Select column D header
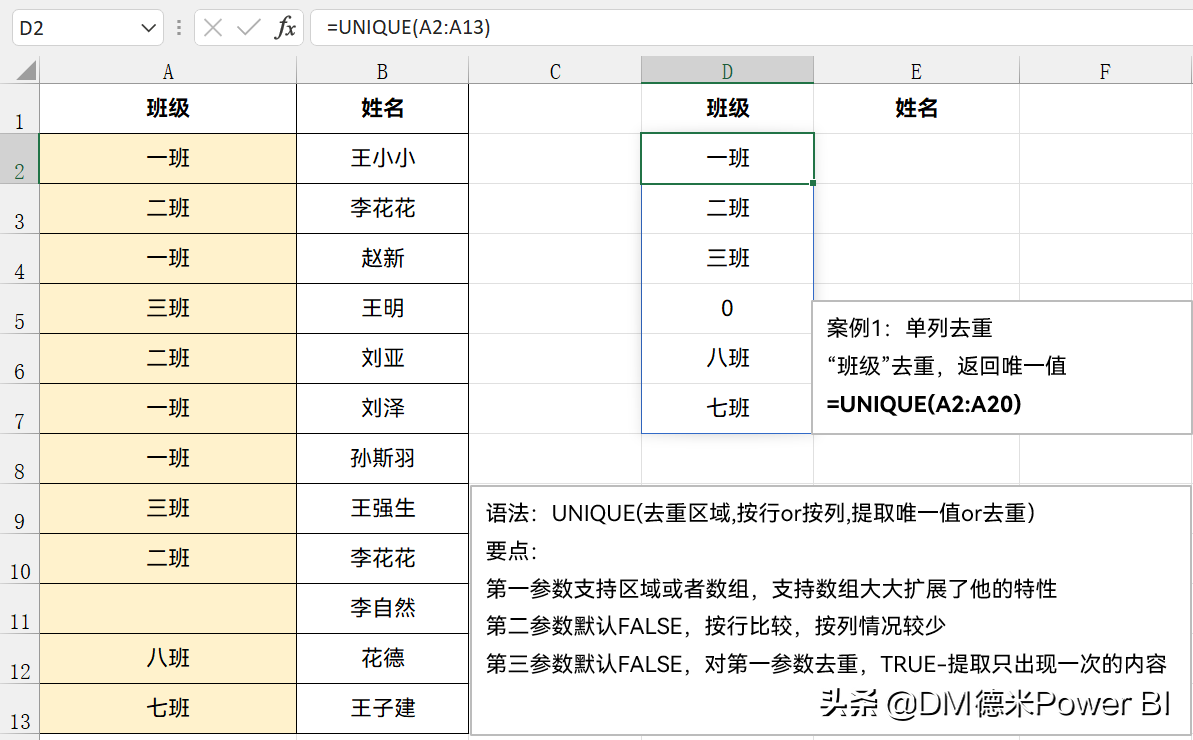1193x740 pixels. click(x=727, y=71)
